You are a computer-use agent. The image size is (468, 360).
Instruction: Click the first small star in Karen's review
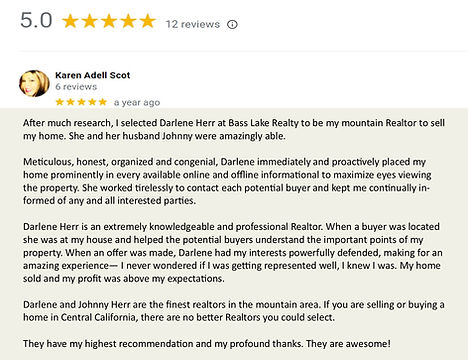click(60, 102)
